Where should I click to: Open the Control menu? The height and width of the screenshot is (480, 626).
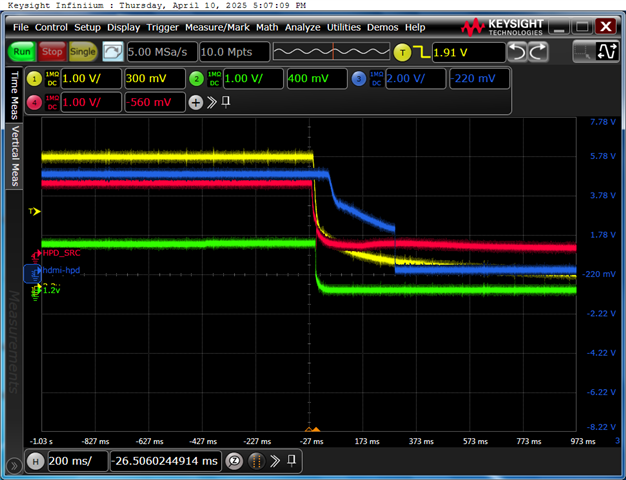pos(51,27)
